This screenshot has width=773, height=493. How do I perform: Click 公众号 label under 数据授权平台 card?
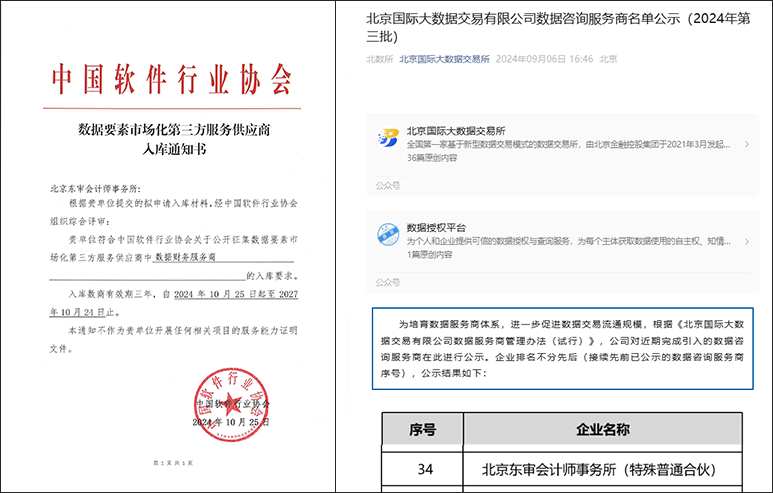(387, 282)
